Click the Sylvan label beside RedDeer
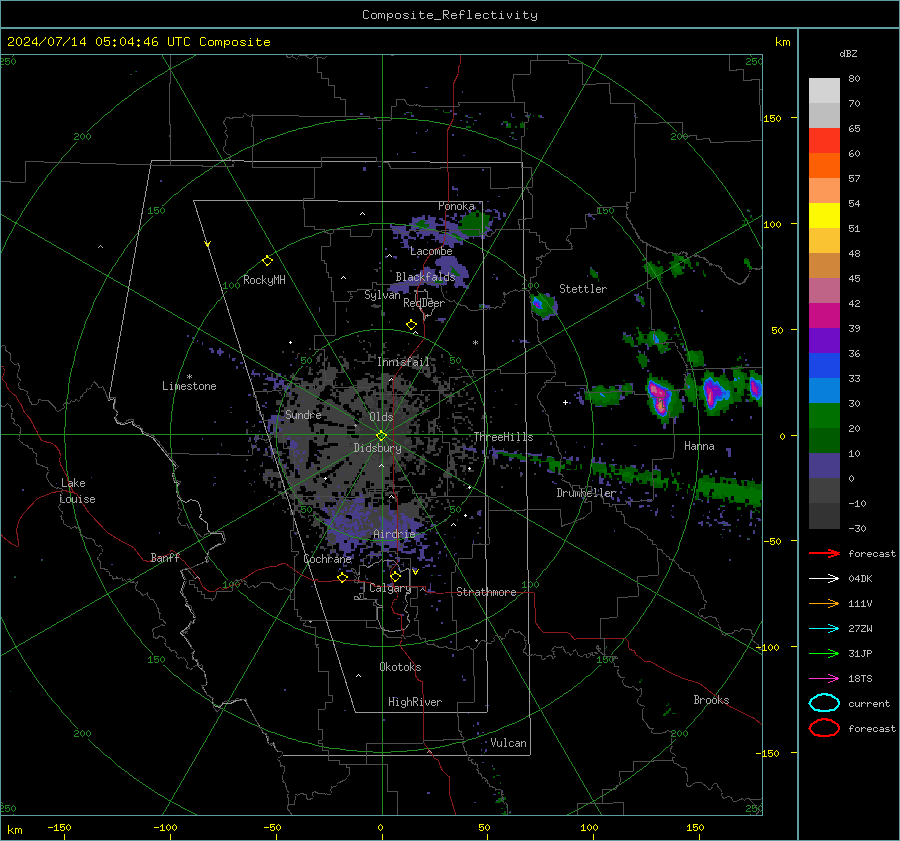 382,294
